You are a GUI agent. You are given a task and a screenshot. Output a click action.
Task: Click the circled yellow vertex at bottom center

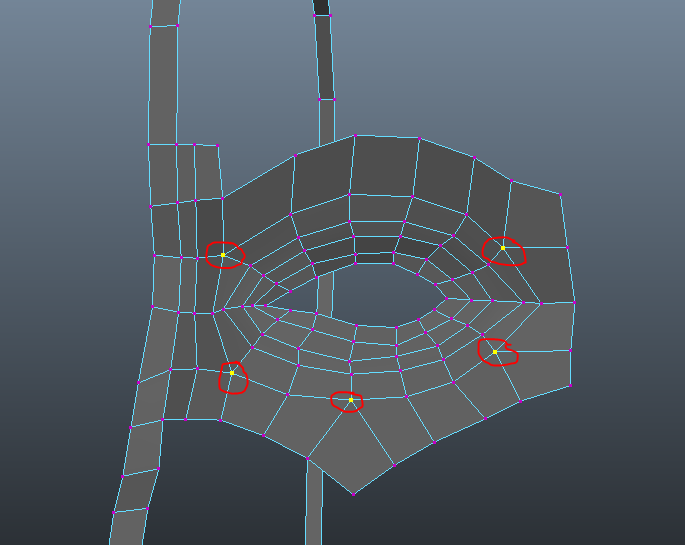click(350, 400)
